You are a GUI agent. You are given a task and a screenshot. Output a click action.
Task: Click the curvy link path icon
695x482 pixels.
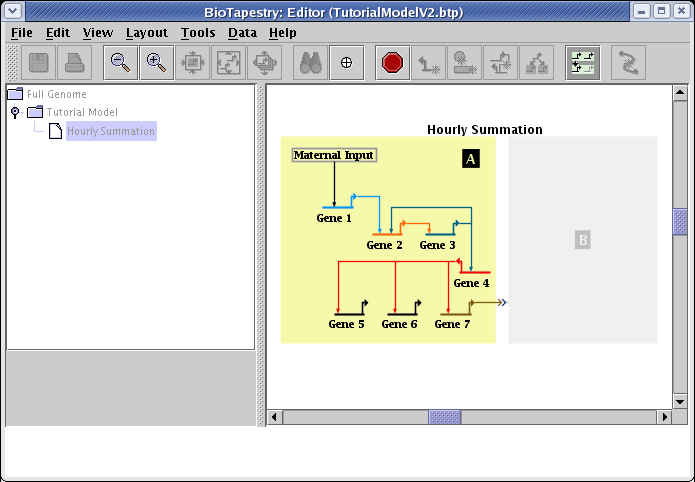(x=628, y=62)
